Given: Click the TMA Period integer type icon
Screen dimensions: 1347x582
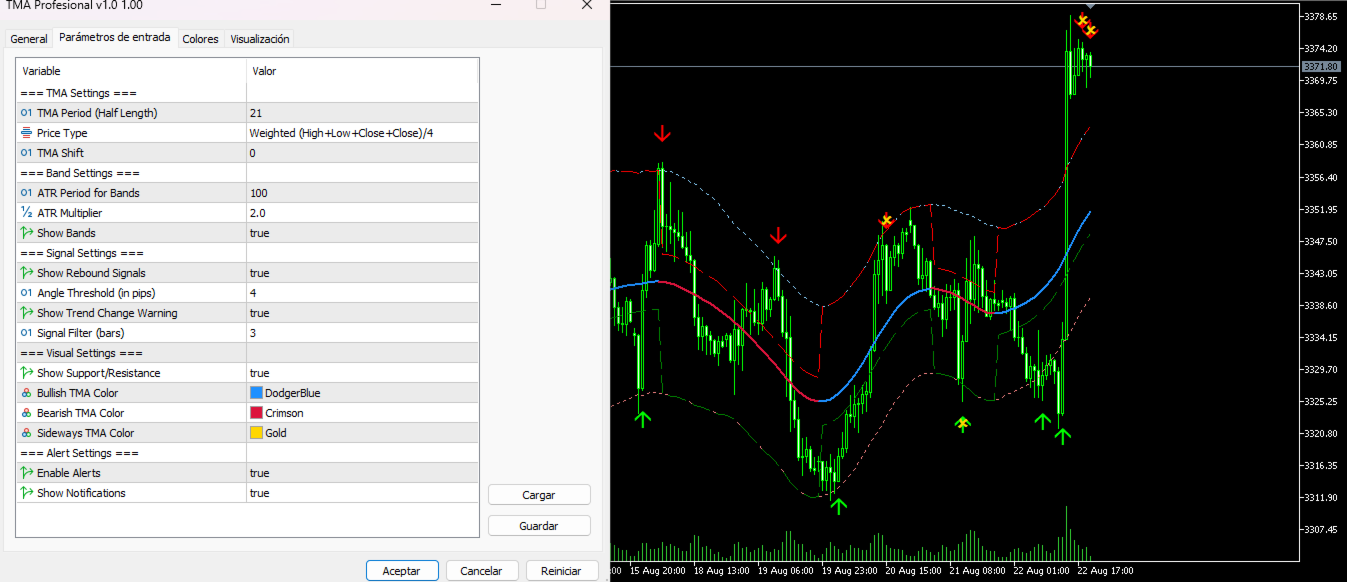Looking at the screenshot, I should (26, 113).
